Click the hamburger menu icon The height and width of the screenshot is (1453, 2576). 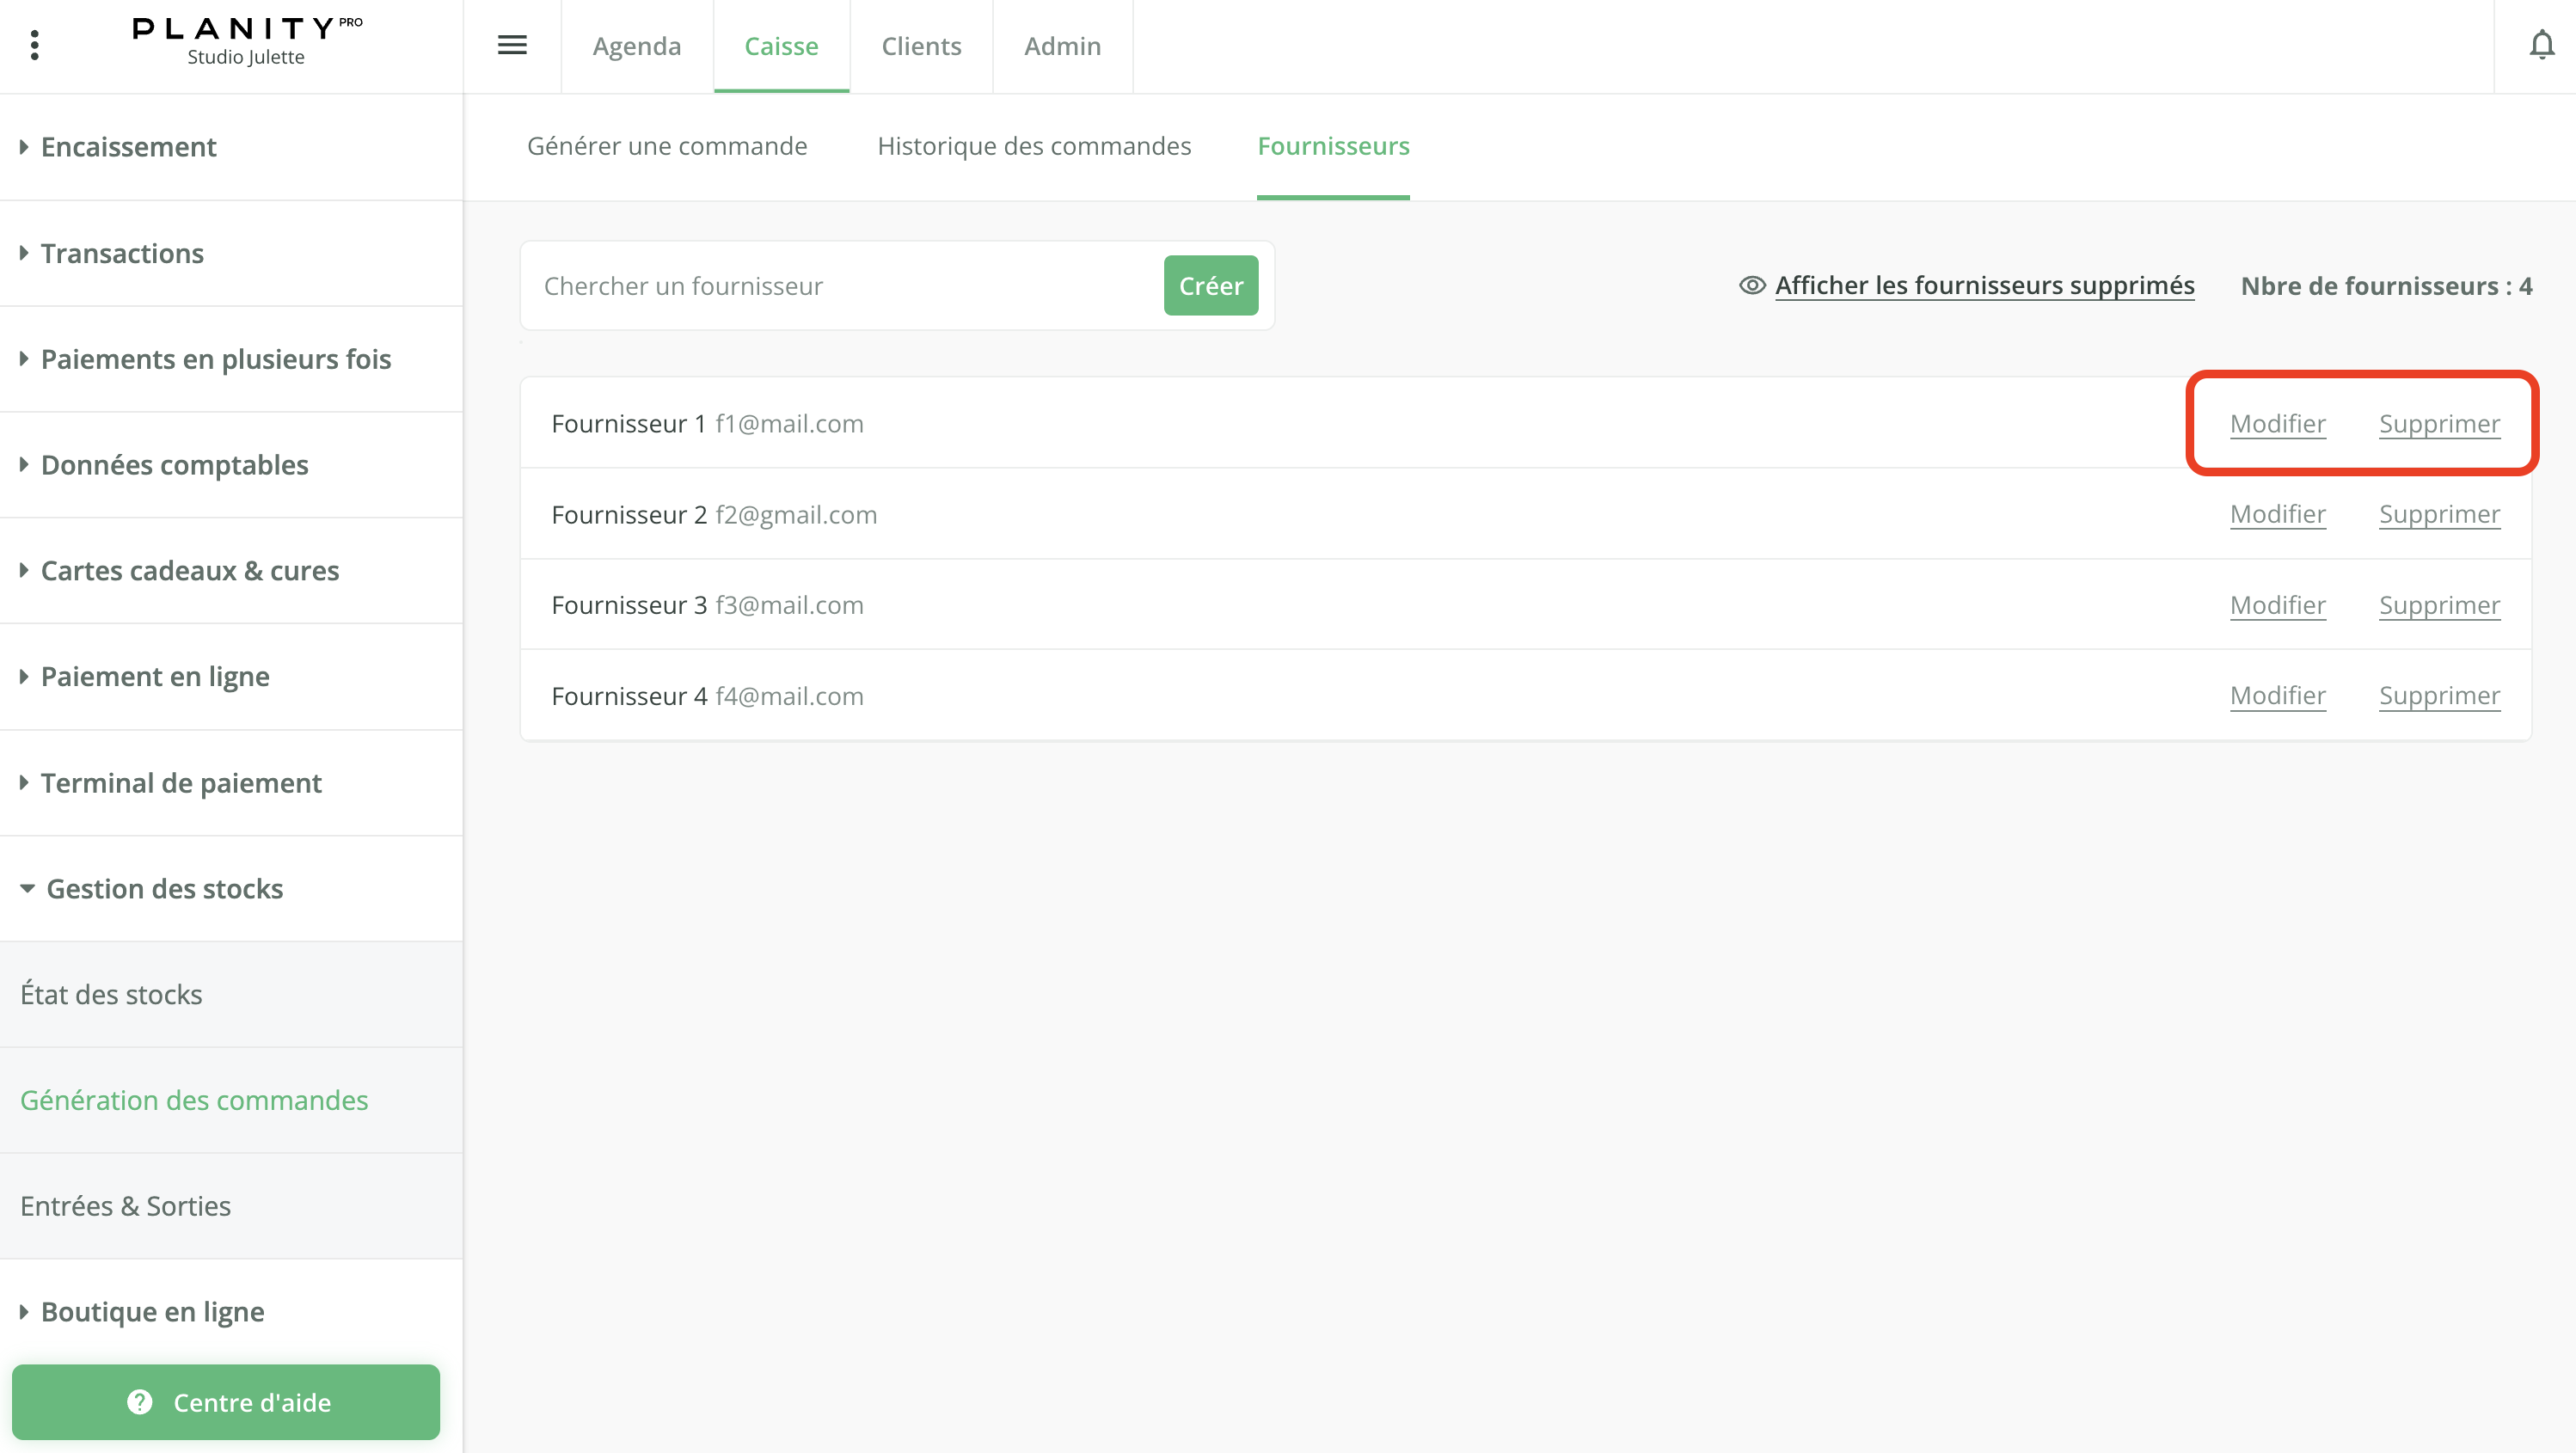click(x=512, y=45)
